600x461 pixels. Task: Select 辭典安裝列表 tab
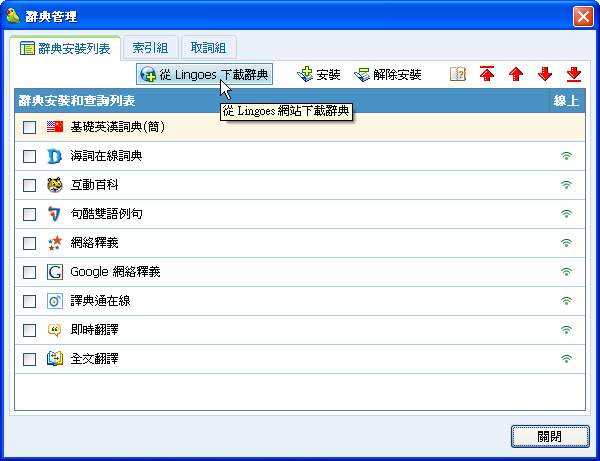click(x=65, y=48)
